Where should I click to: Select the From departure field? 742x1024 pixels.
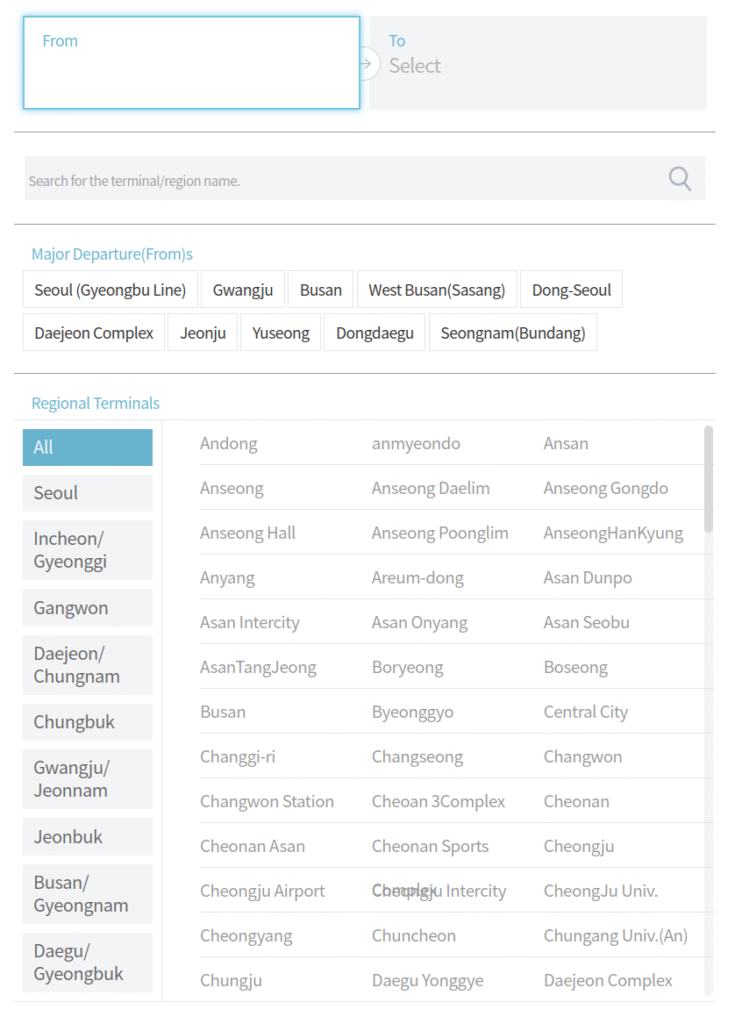tap(191, 62)
